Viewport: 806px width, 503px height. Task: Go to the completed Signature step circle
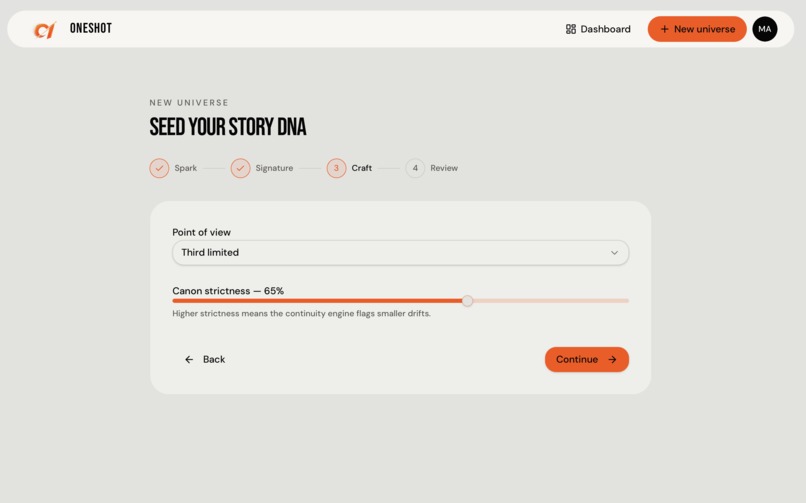click(241, 168)
